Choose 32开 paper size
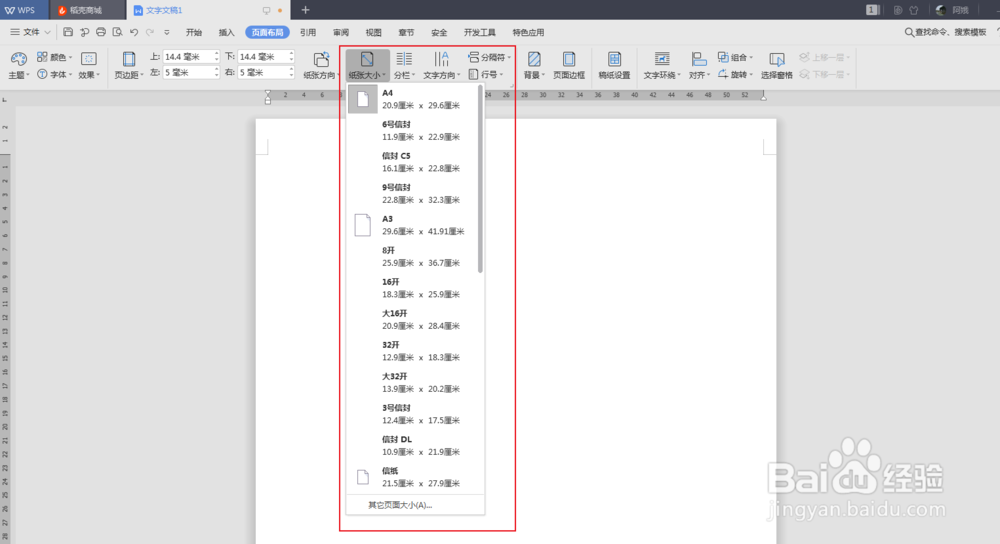This screenshot has width=1000, height=544. coord(413,351)
